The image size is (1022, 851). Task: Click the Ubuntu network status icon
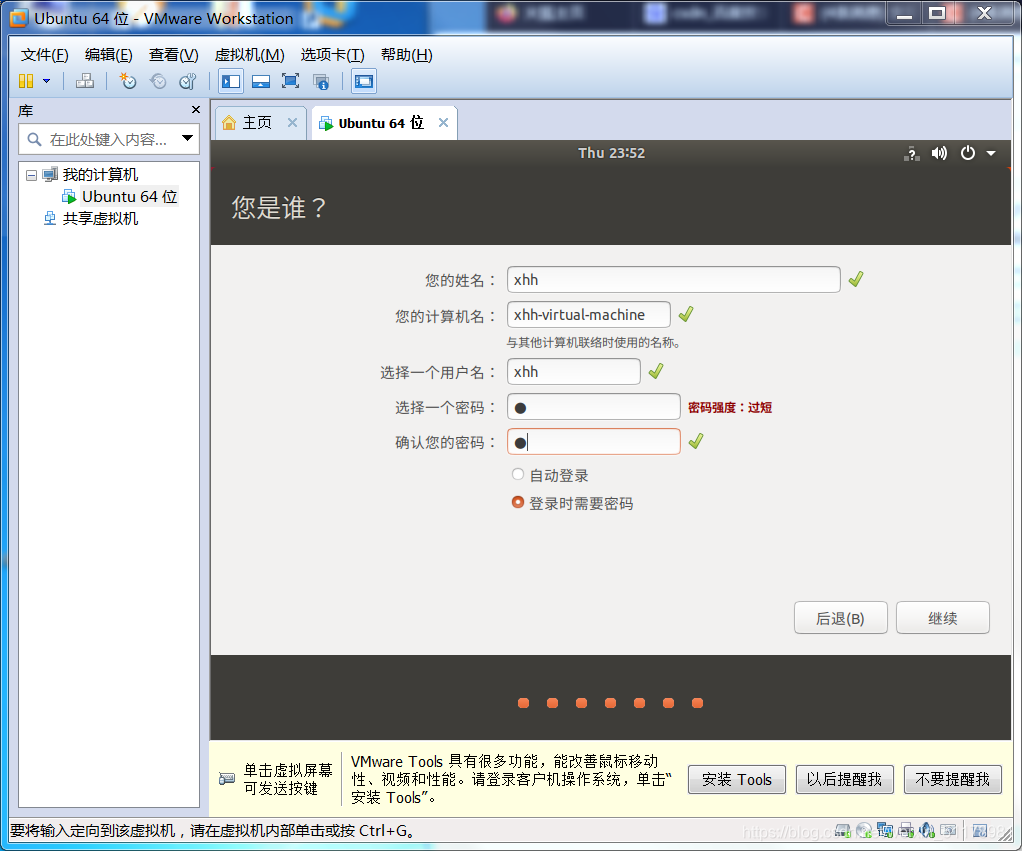point(912,154)
